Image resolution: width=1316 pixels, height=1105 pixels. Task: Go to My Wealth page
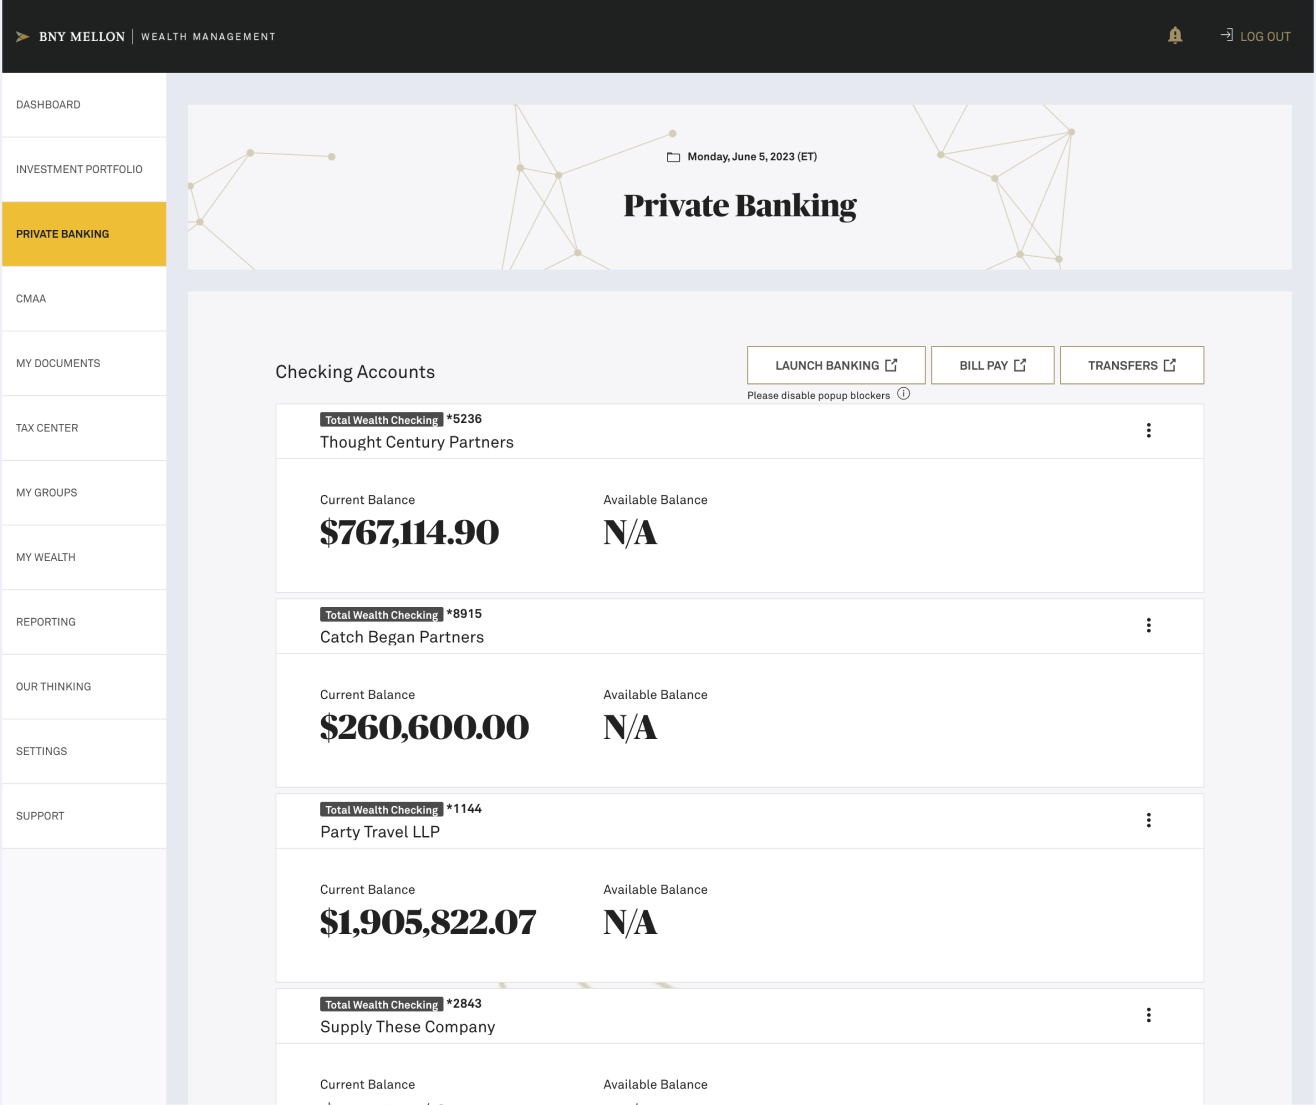(x=84, y=557)
